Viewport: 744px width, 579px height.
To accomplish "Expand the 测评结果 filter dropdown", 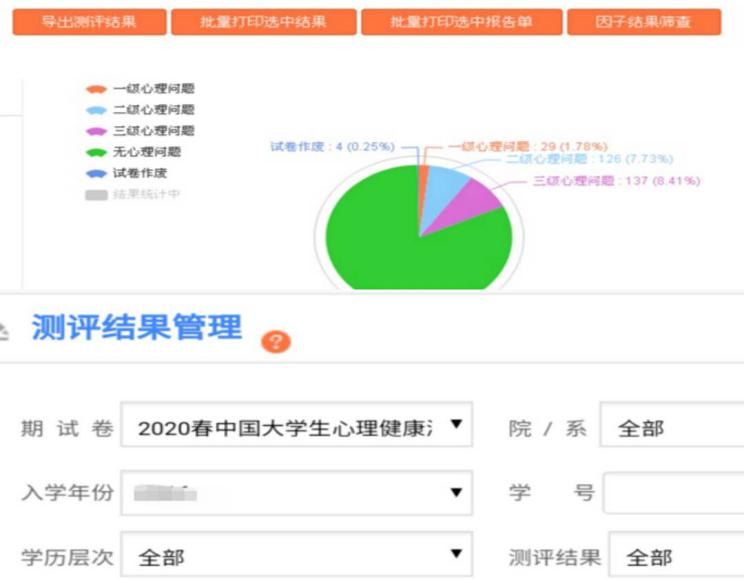I will click(676, 556).
